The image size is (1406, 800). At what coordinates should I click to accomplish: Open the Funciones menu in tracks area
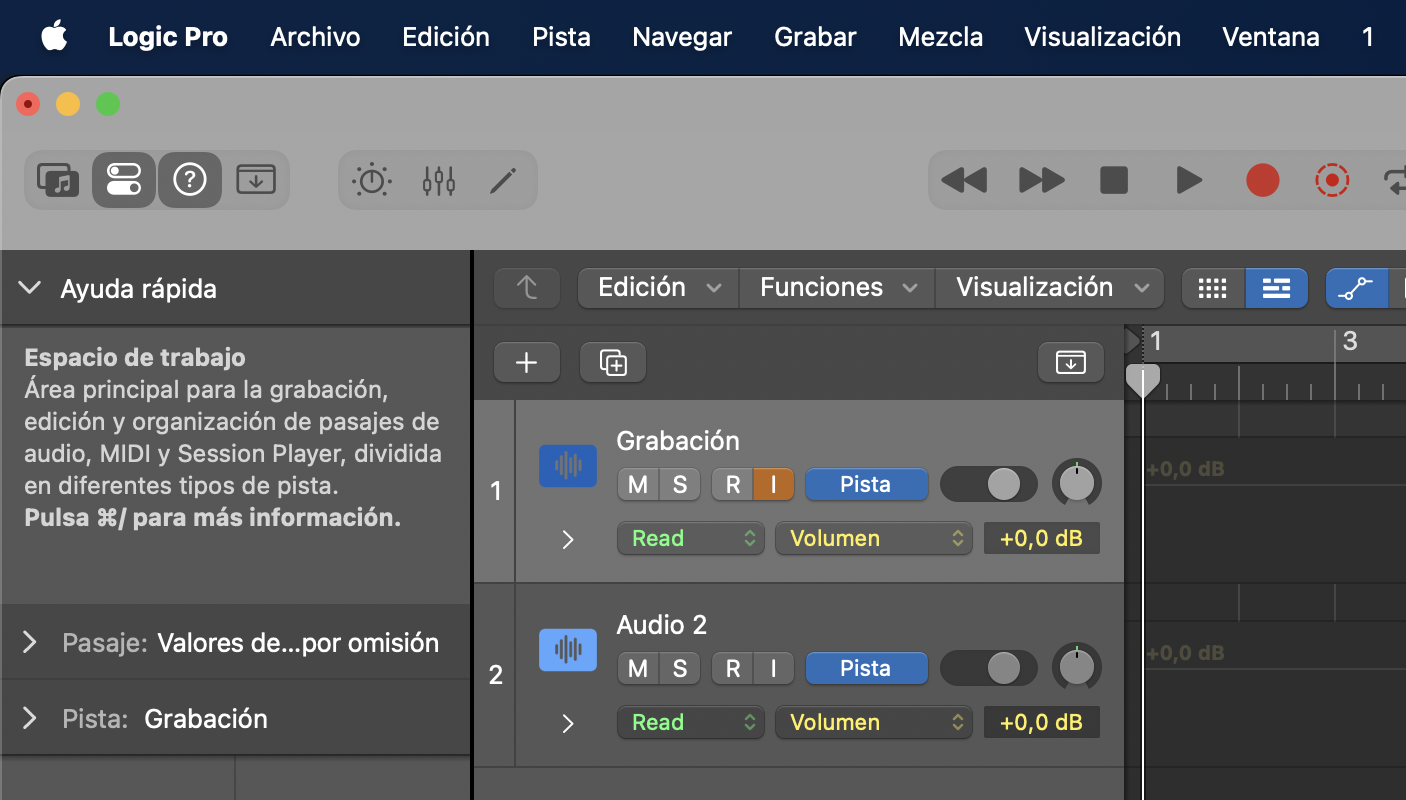pyautogui.click(x=836, y=288)
